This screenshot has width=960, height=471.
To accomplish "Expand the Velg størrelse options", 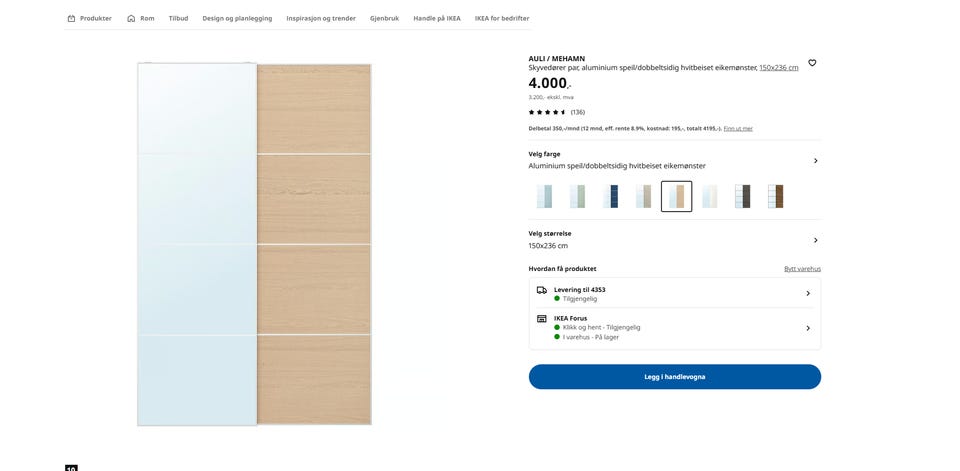I will pos(815,240).
